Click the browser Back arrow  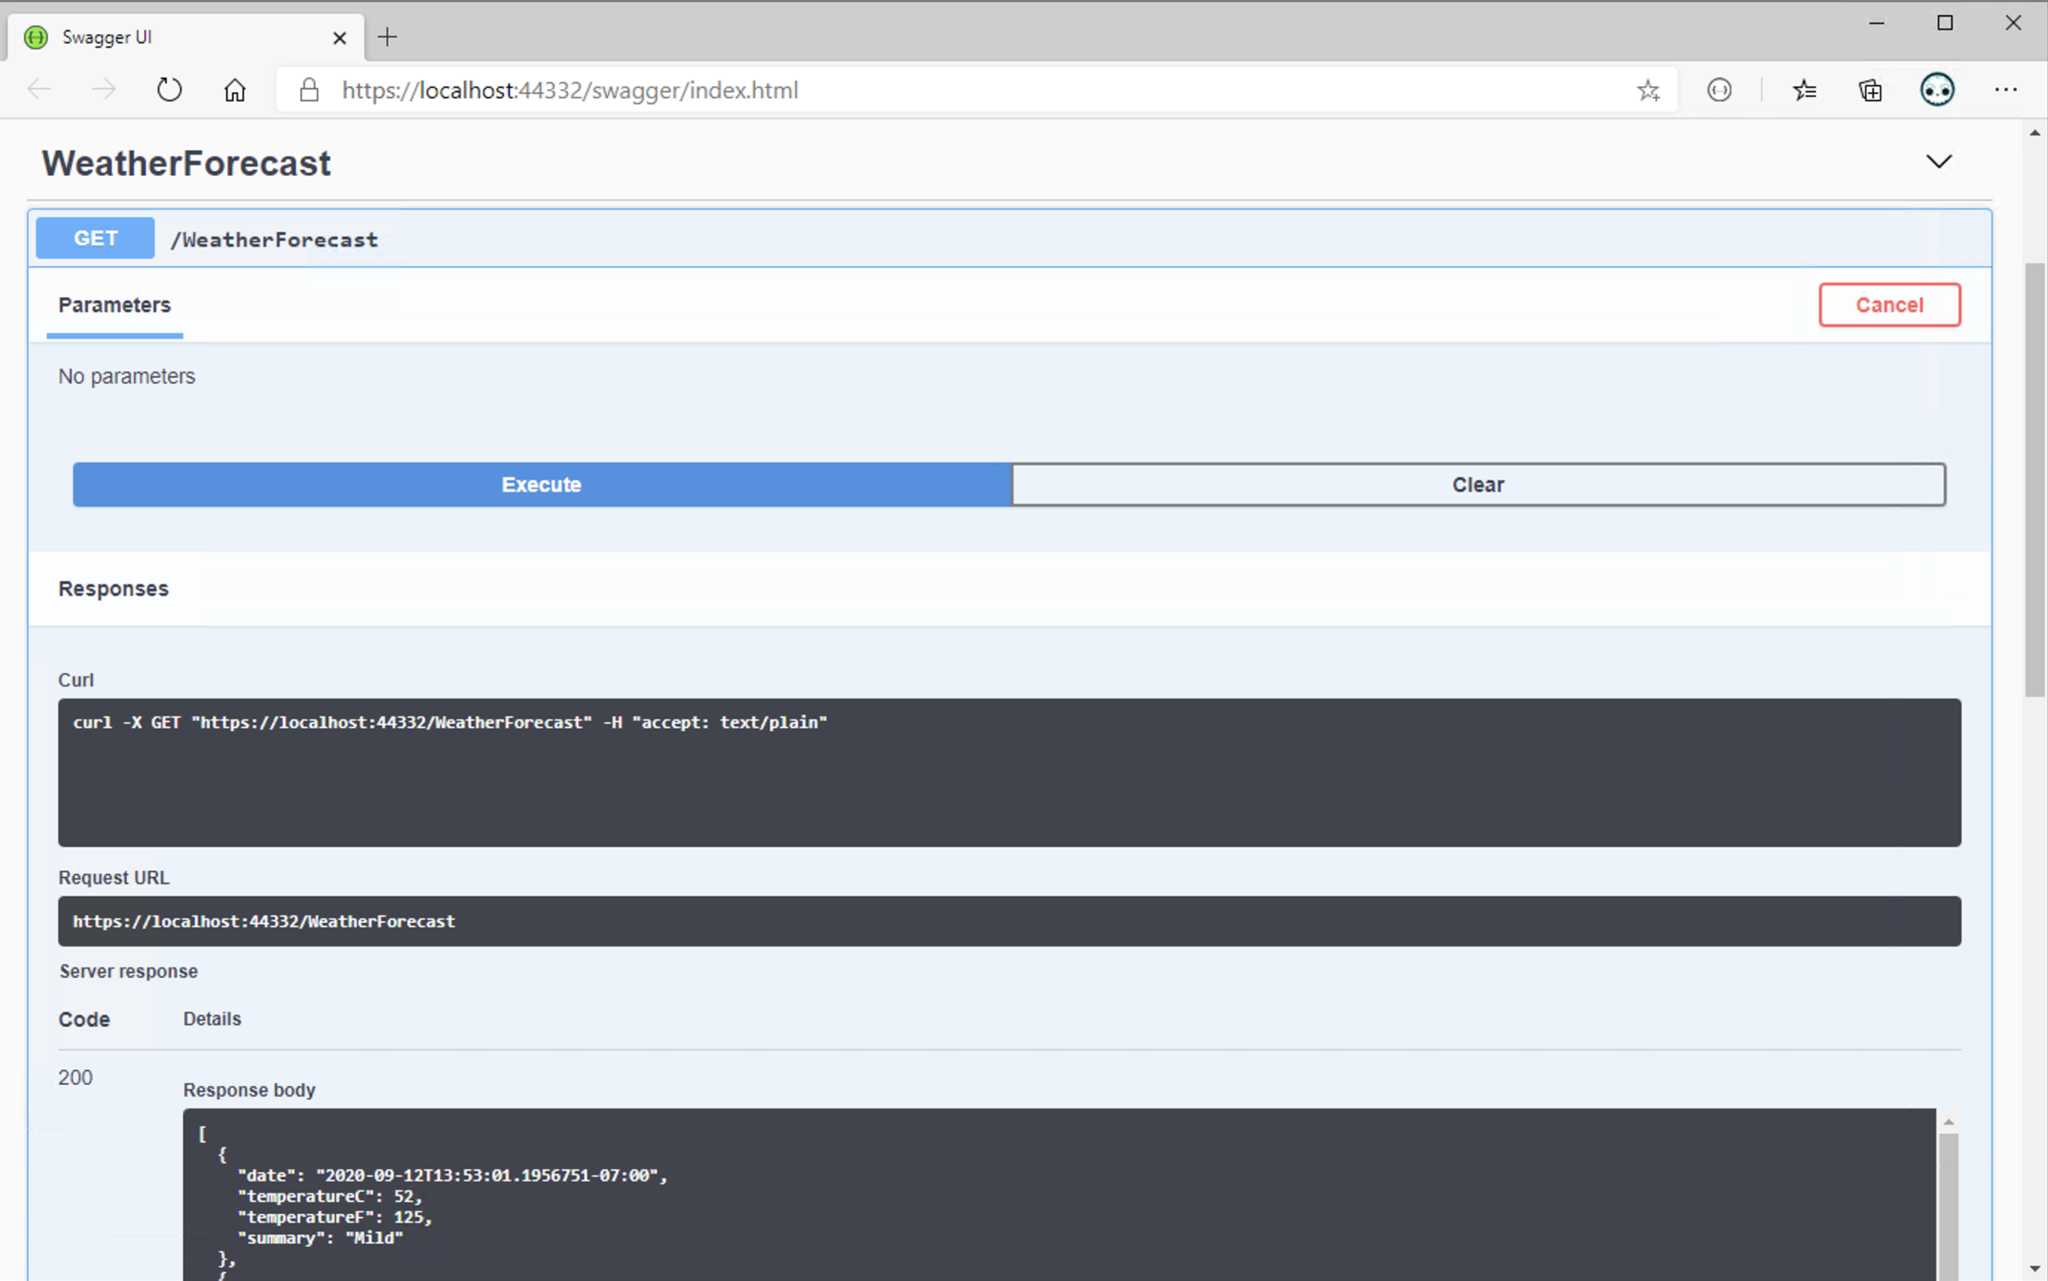pyautogui.click(x=39, y=89)
